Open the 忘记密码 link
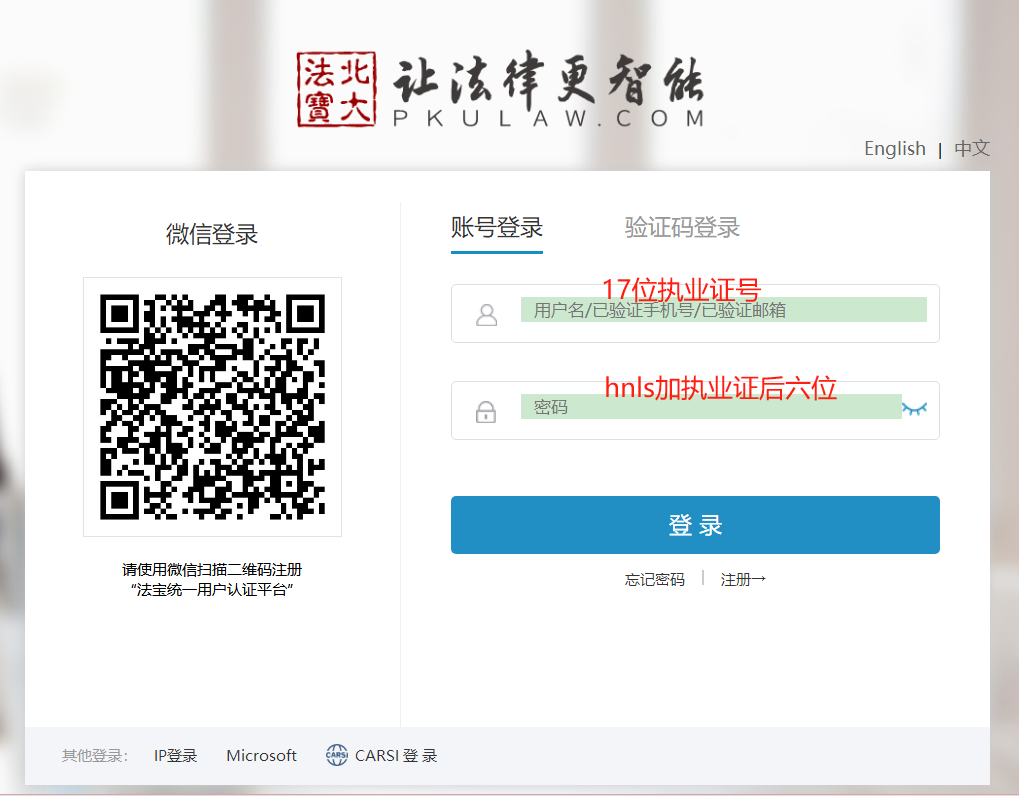Screen dimensions: 1019x796 click(655, 580)
